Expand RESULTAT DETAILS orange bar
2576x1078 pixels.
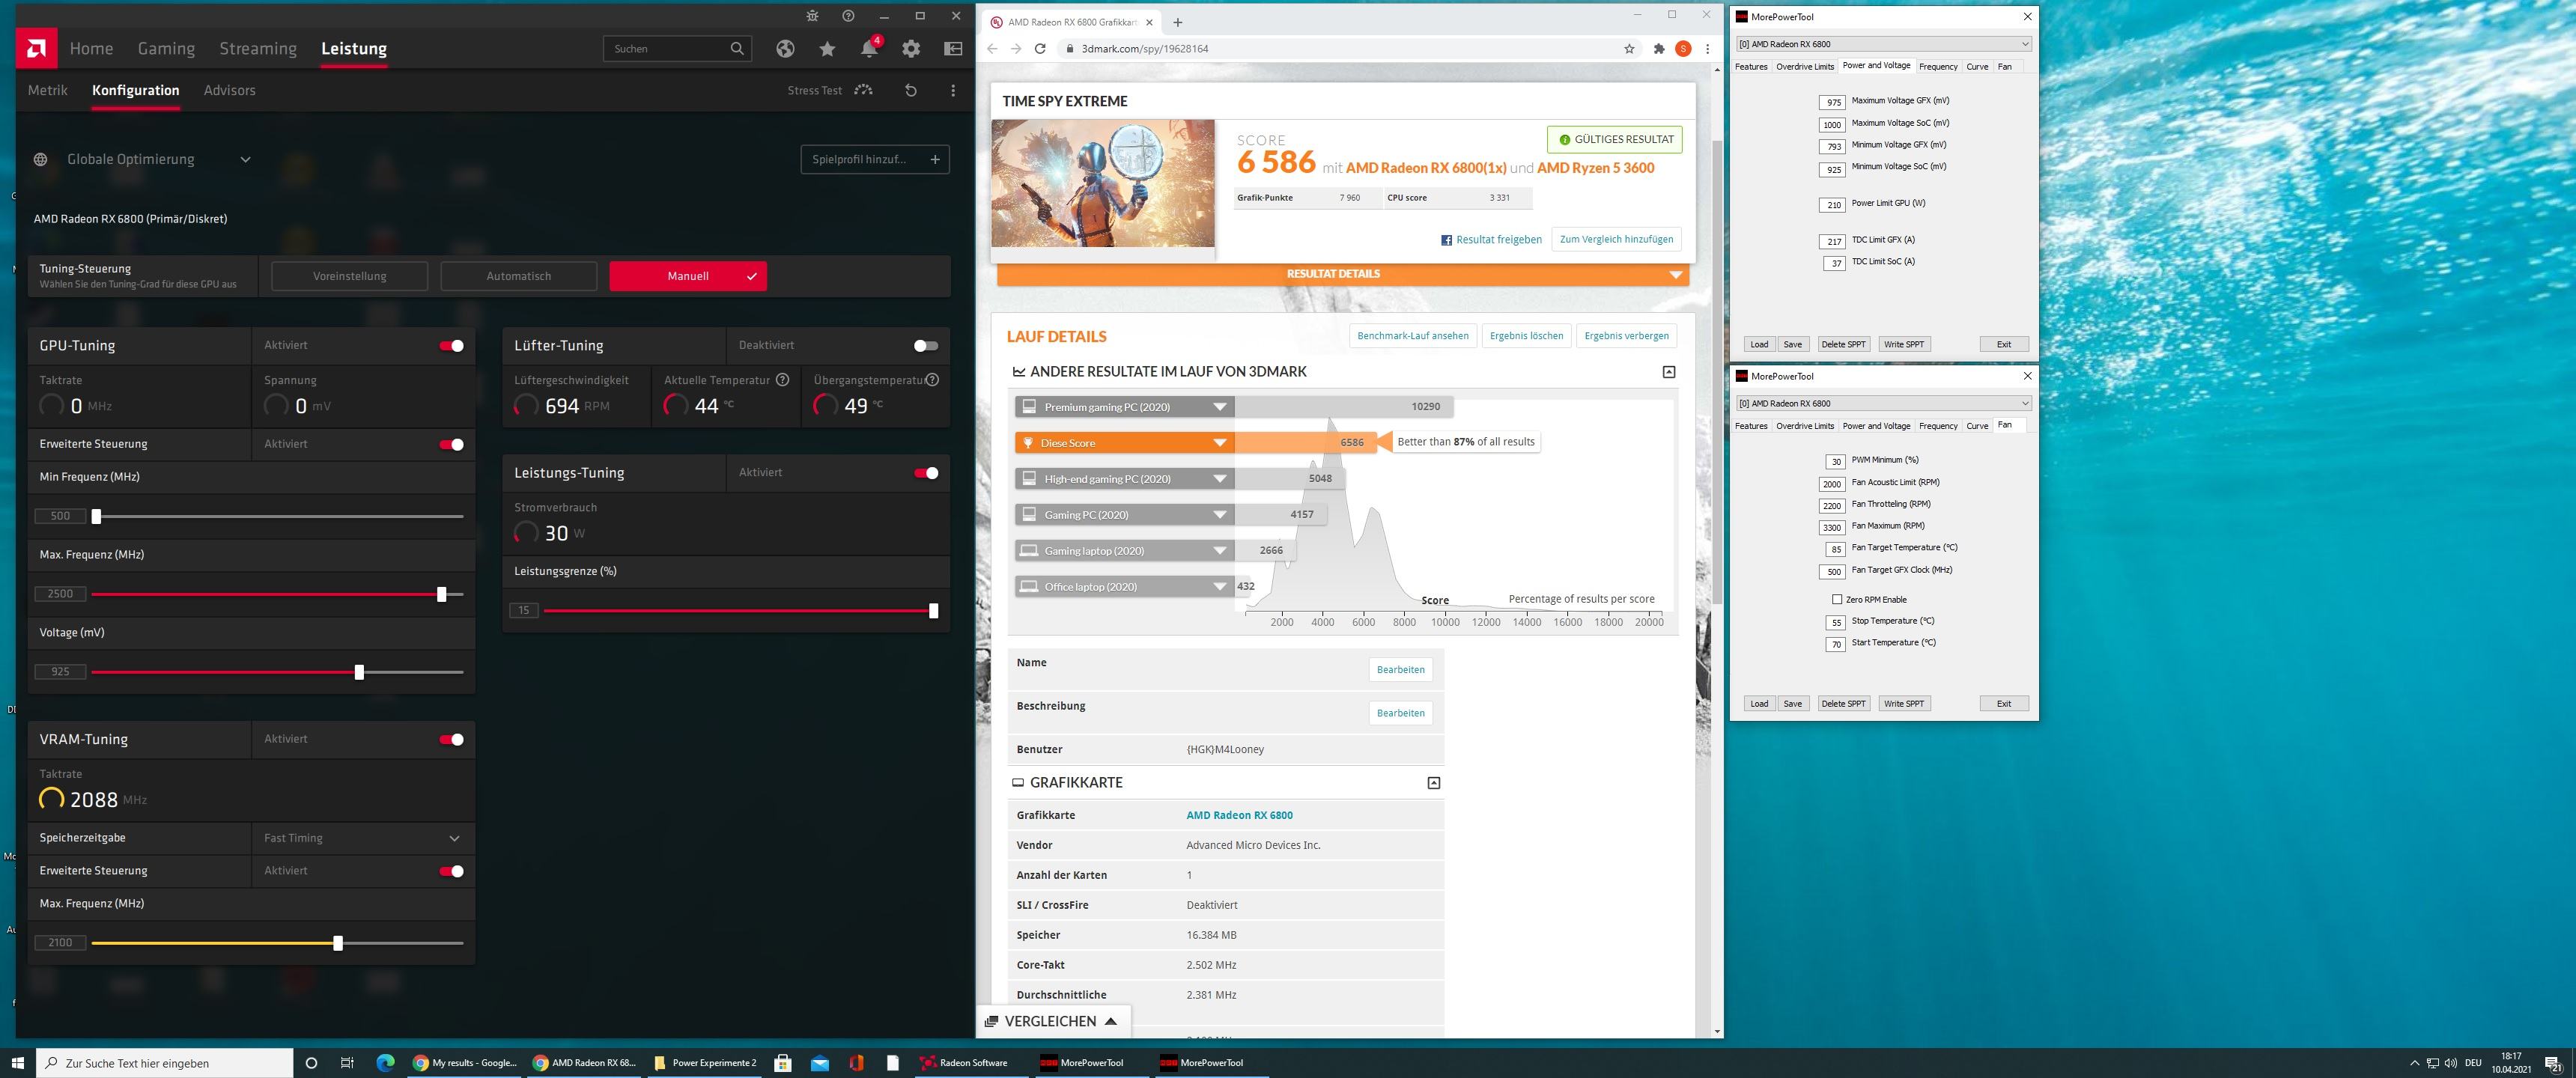click(x=1343, y=274)
